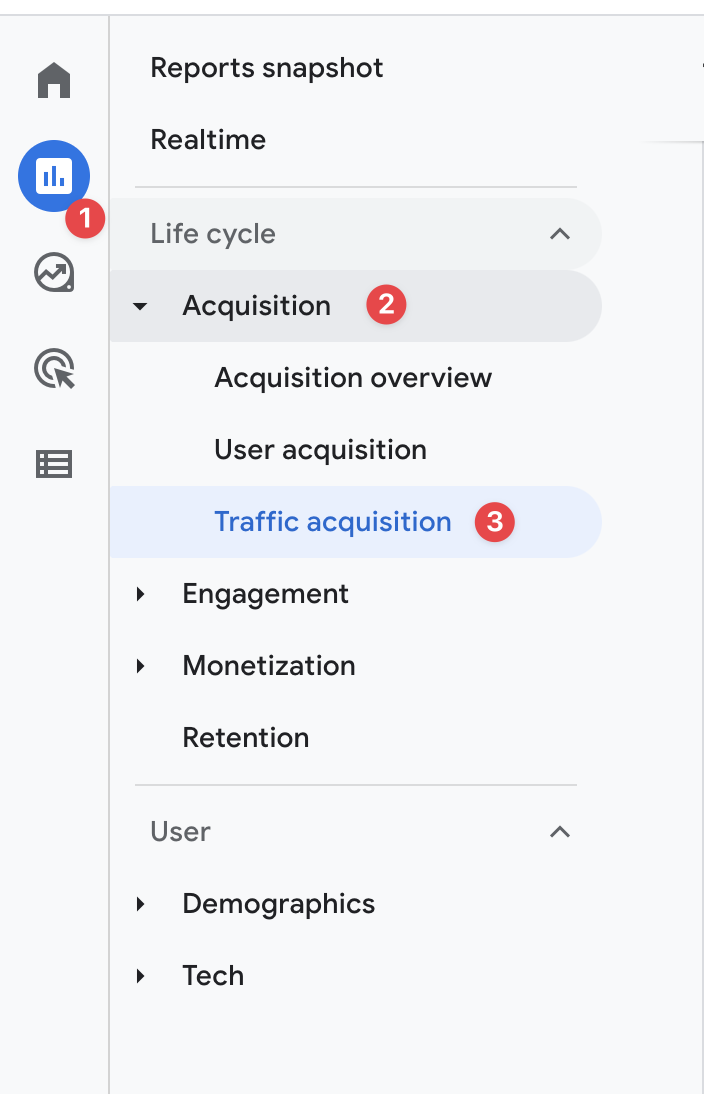Open the Realtime report
This screenshot has width=704, height=1094.
[208, 140]
